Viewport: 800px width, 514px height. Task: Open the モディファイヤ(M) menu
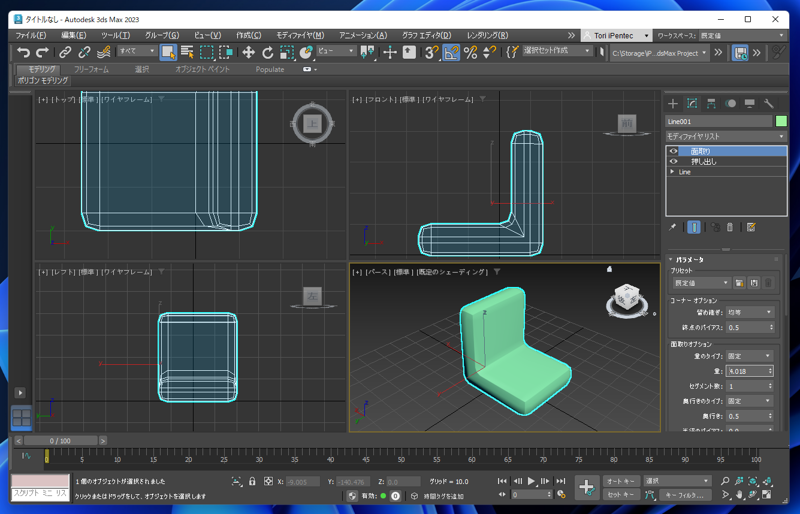click(300, 35)
